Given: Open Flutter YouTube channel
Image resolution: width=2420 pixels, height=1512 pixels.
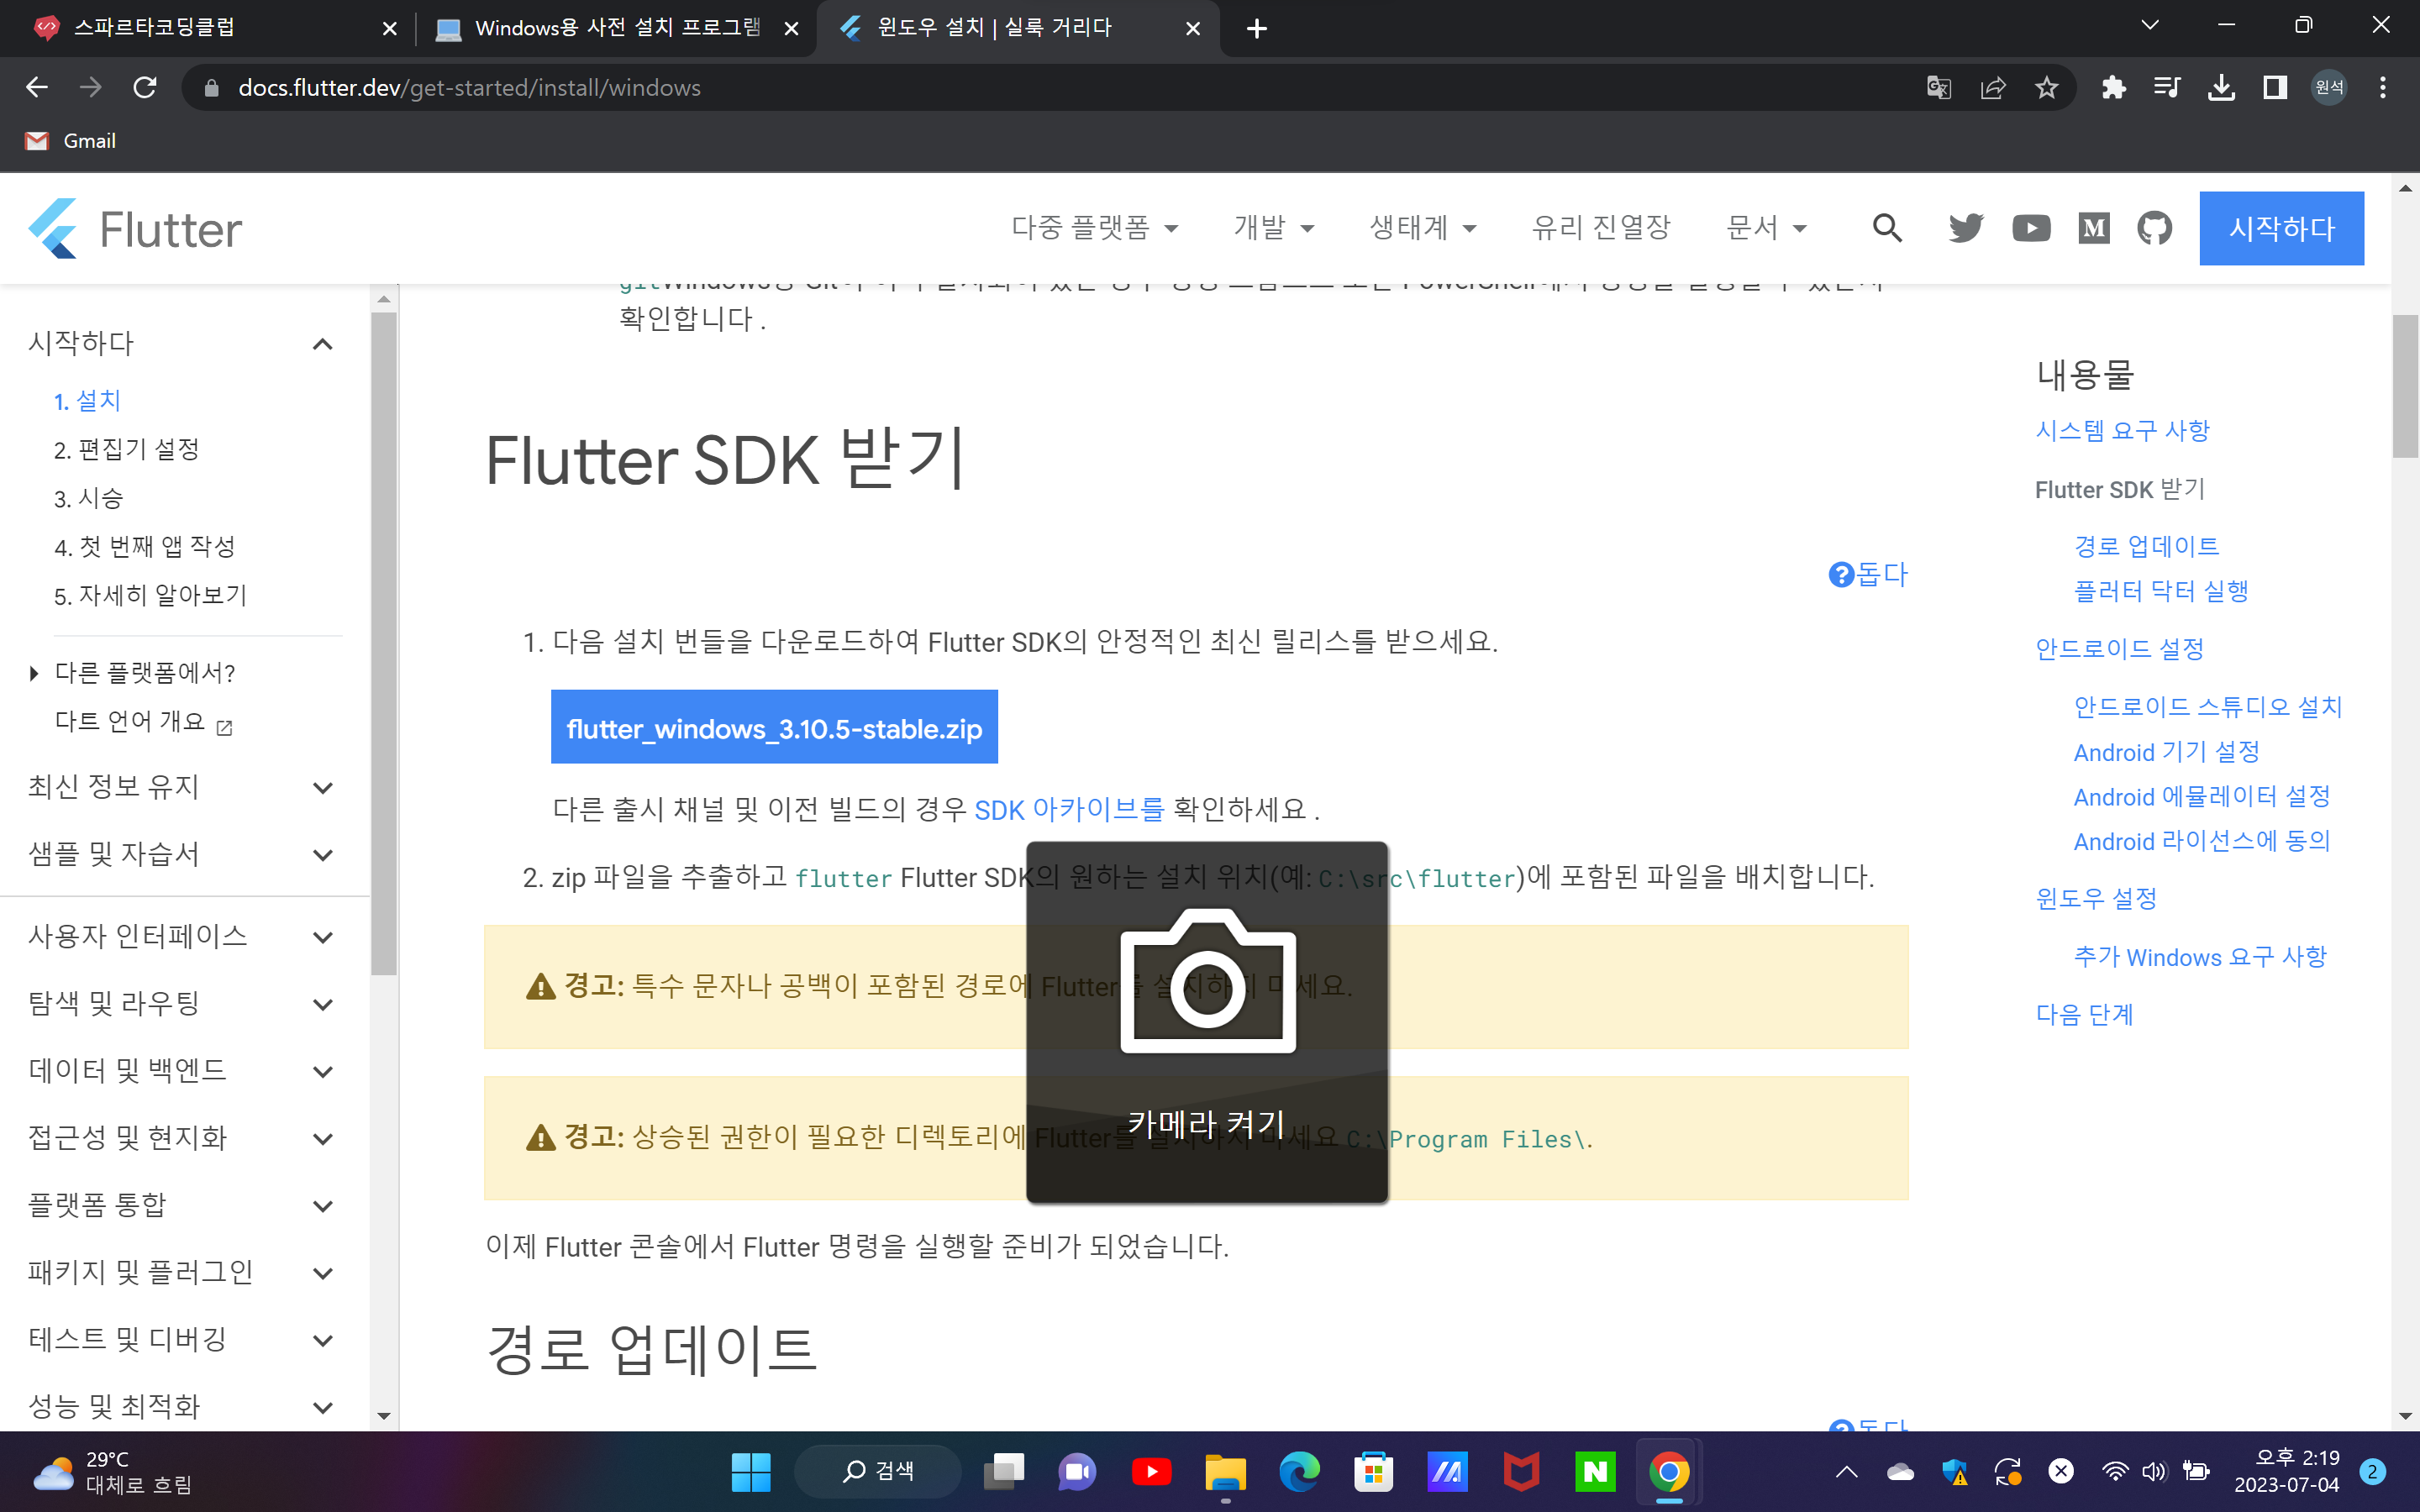Looking at the screenshot, I should coord(2031,228).
